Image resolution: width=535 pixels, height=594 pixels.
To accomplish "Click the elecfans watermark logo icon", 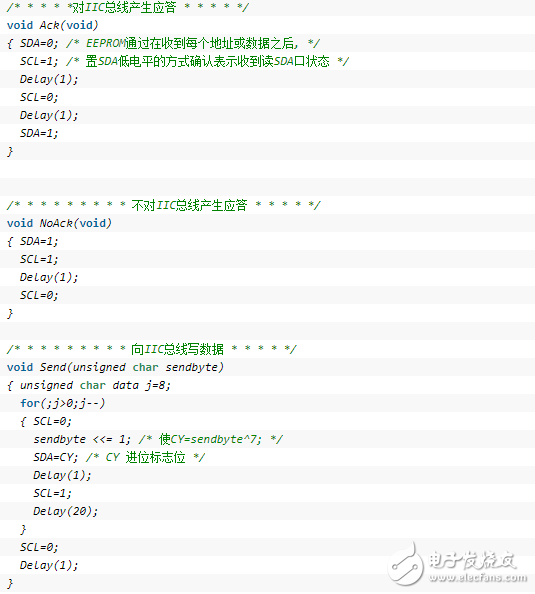I will pos(406,564).
